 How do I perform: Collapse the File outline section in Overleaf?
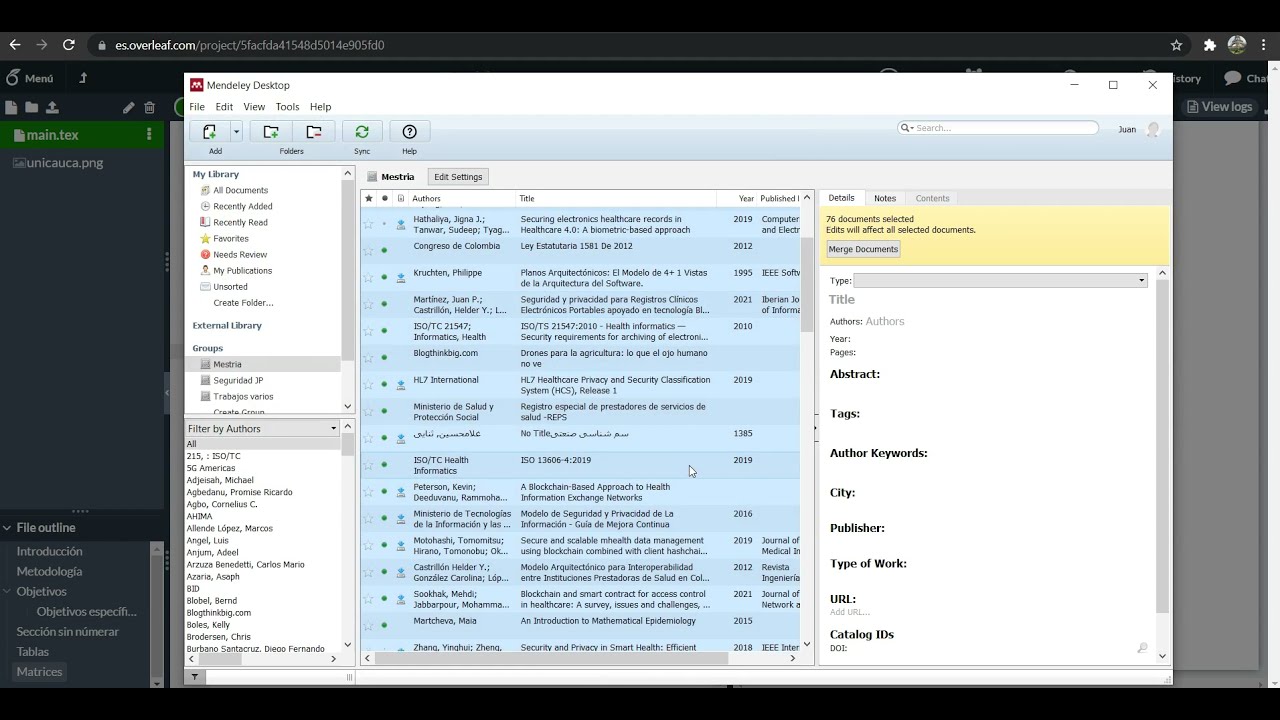point(6,528)
